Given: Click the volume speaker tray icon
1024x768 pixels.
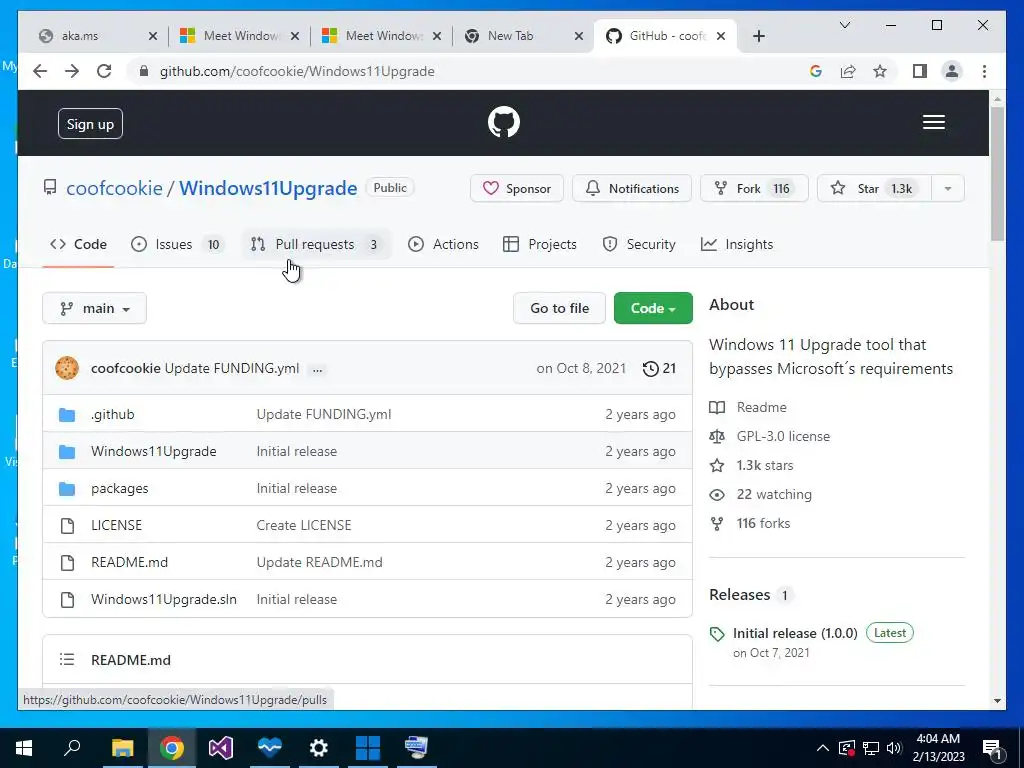Looking at the screenshot, I should pyautogui.click(x=894, y=748).
